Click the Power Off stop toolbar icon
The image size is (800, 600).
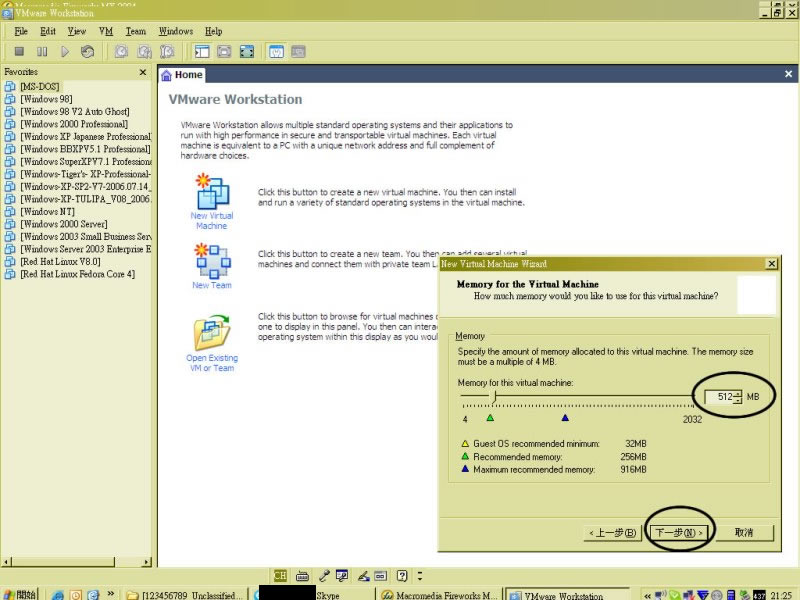[x=19, y=52]
